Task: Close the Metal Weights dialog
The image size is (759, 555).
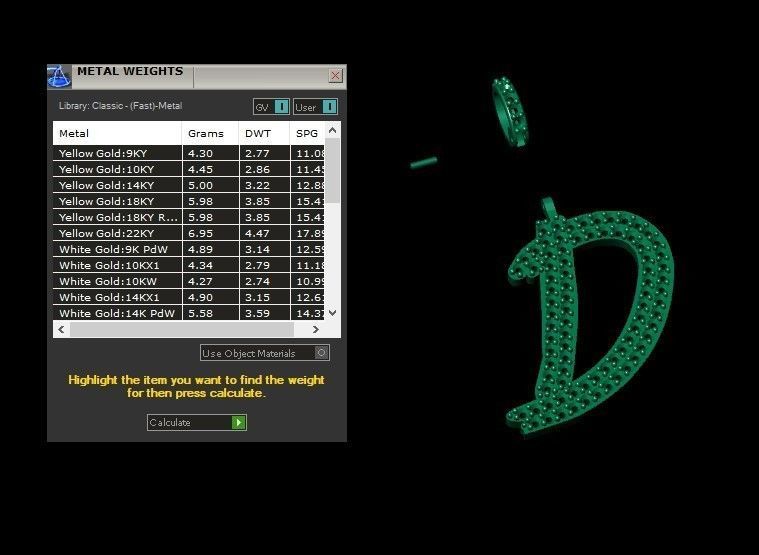Action: pyautogui.click(x=335, y=75)
